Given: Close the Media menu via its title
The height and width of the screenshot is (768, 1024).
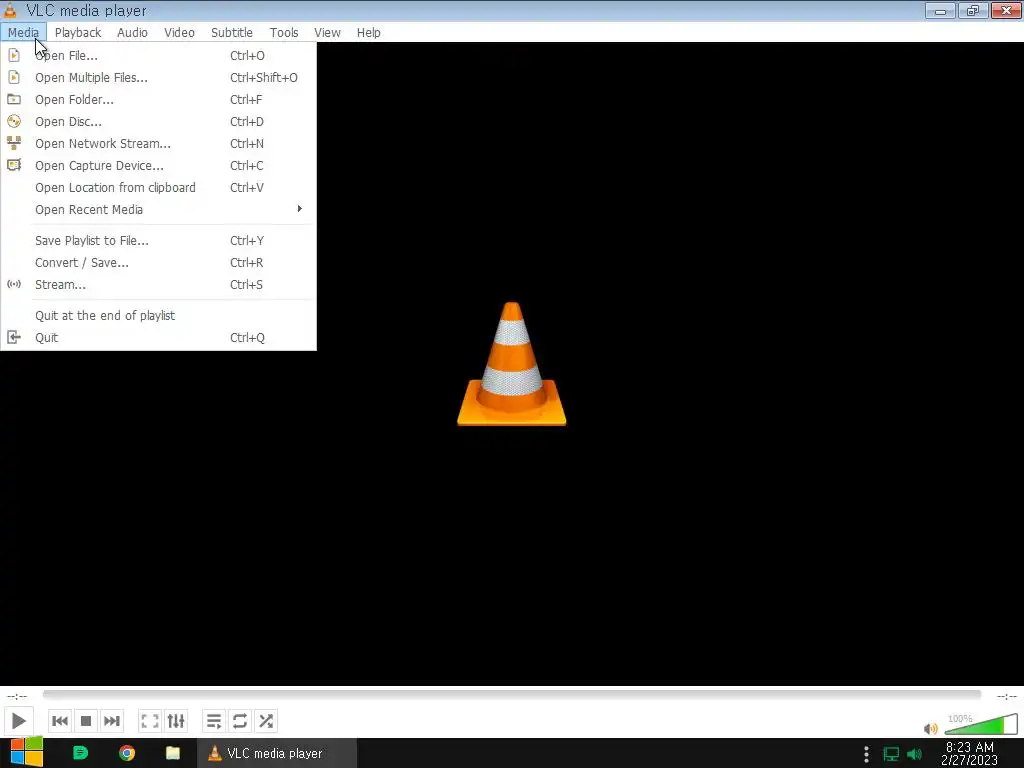Looking at the screenshot, I should [24, 33].
